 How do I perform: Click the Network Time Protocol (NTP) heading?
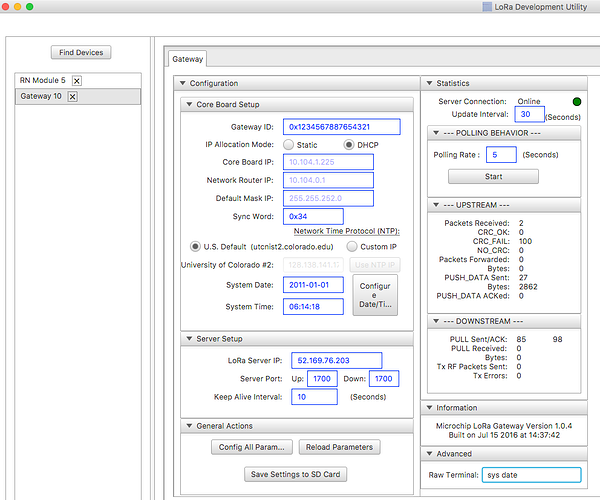pos(347,231)
